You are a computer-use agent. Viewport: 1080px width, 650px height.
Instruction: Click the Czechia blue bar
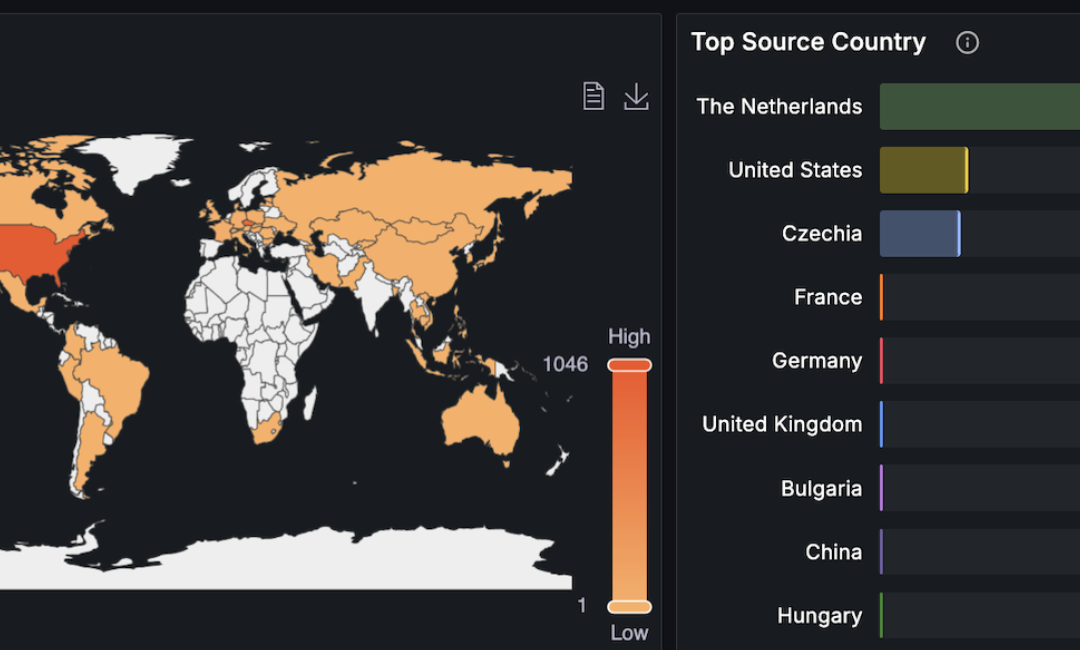[x=920, y=233]
